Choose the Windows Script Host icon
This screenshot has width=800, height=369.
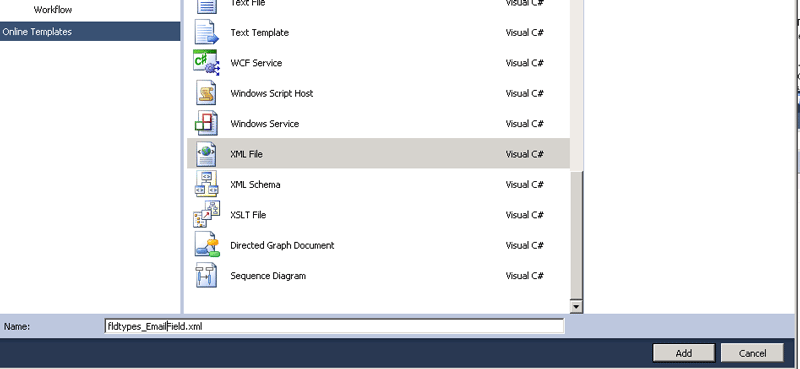click(x=206, y=93)
